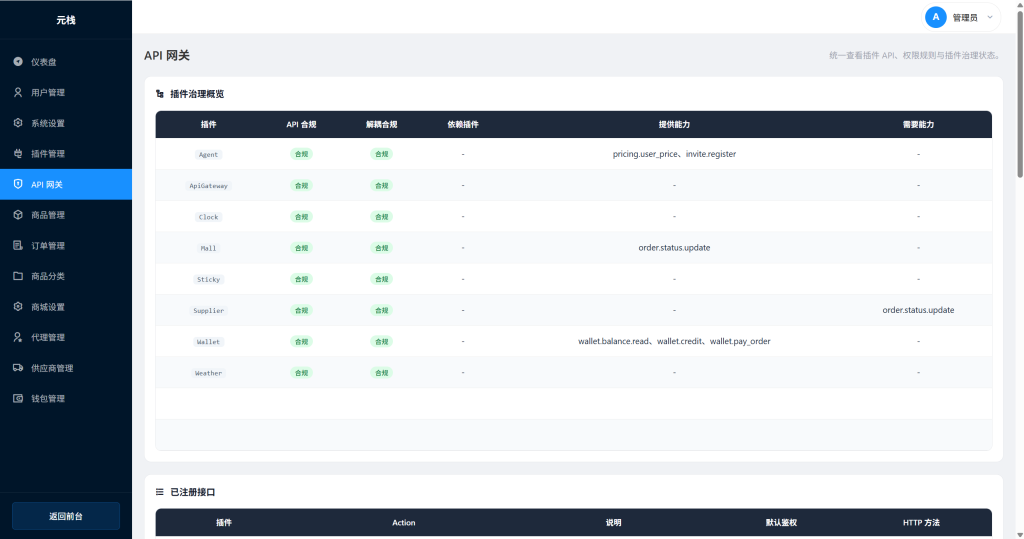Viewport: 1024px width, 539px height.
Task: Click the wallet icon for 钱包管理
Action: 18,399
